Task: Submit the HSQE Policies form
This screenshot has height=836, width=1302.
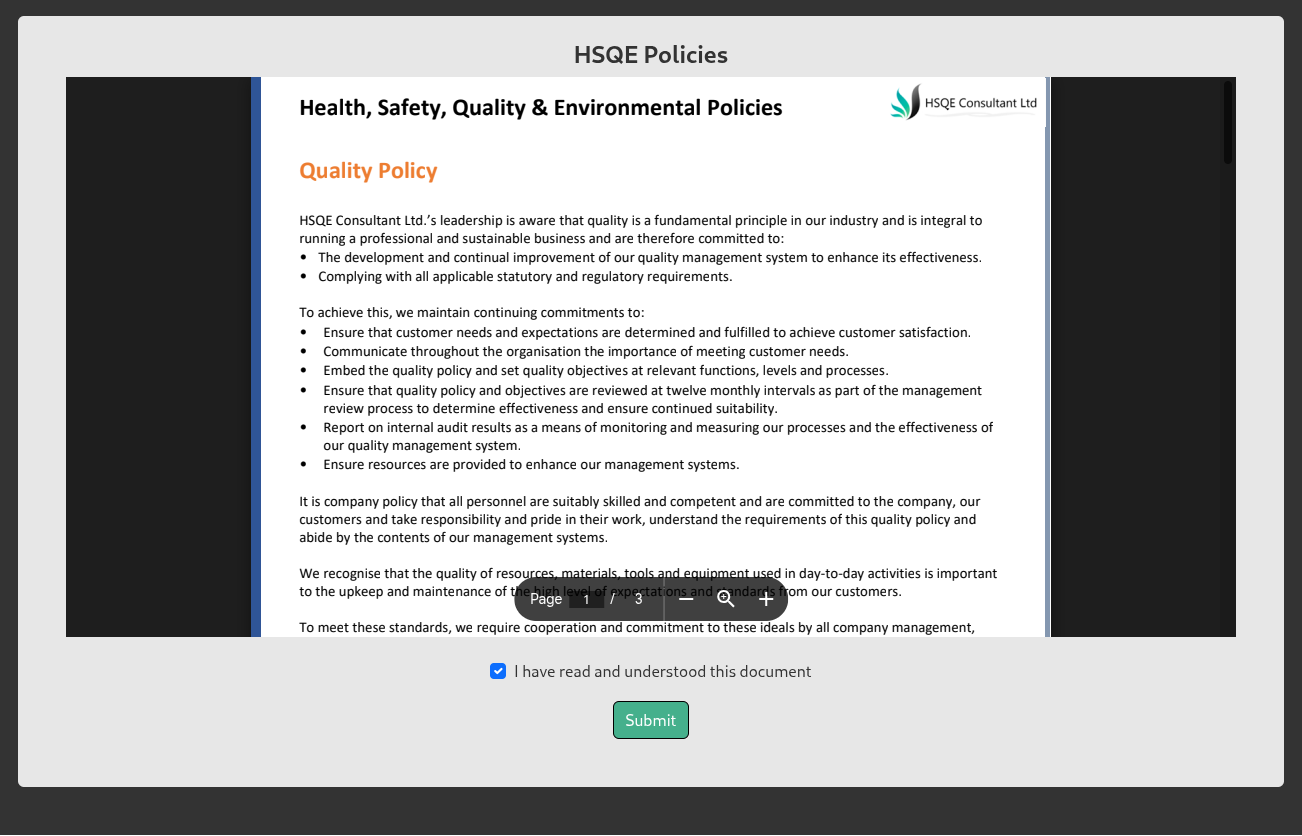Action: click(x=651, y=720)
